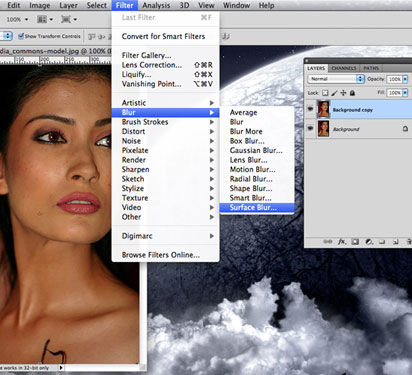
Task: Click the Screen Mode icon in top bar
Action: [x=66, y=19]
